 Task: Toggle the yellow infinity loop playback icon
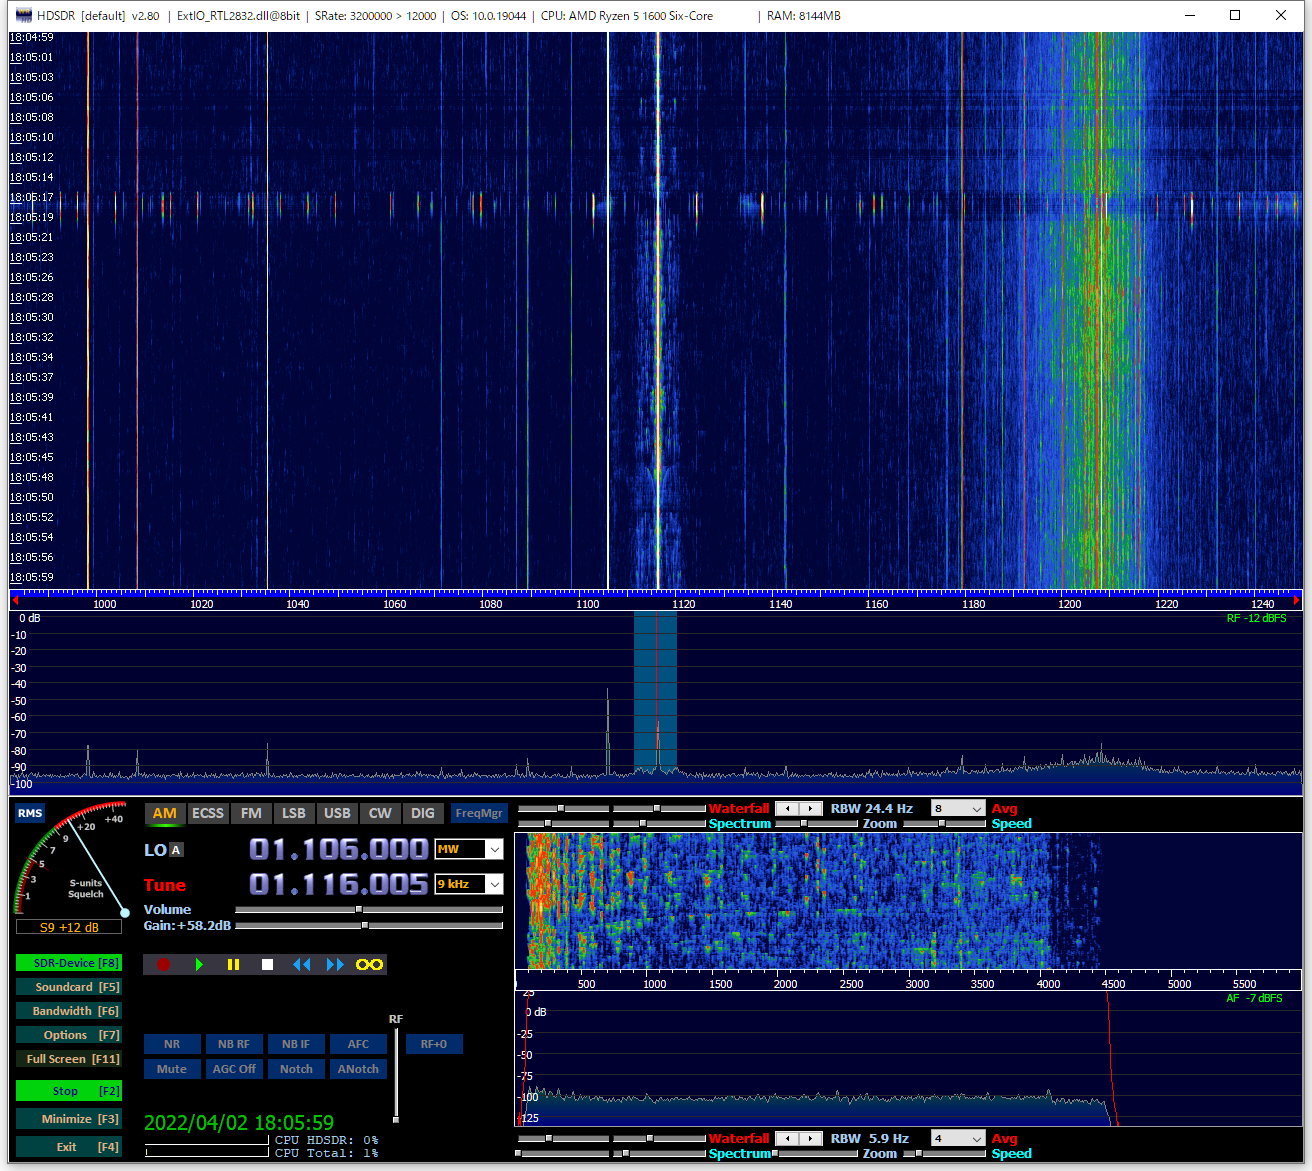pos(369,964)
